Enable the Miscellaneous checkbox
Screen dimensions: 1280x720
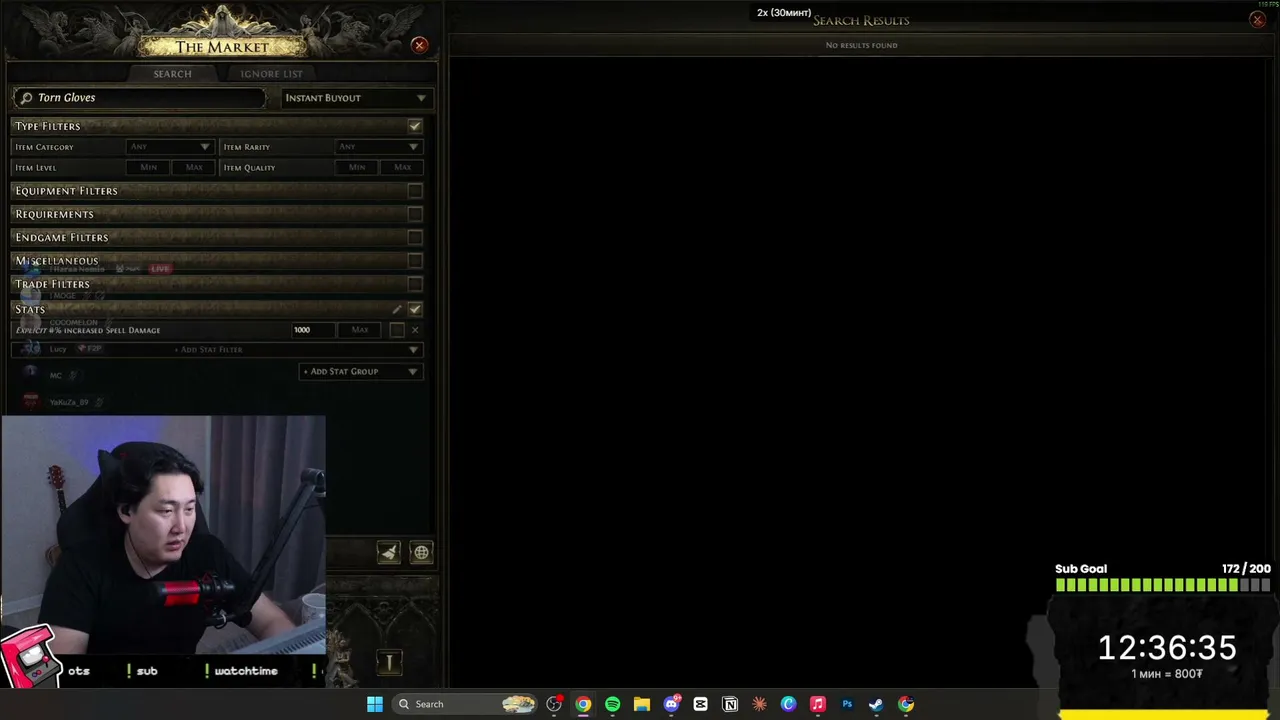[415, 261]
